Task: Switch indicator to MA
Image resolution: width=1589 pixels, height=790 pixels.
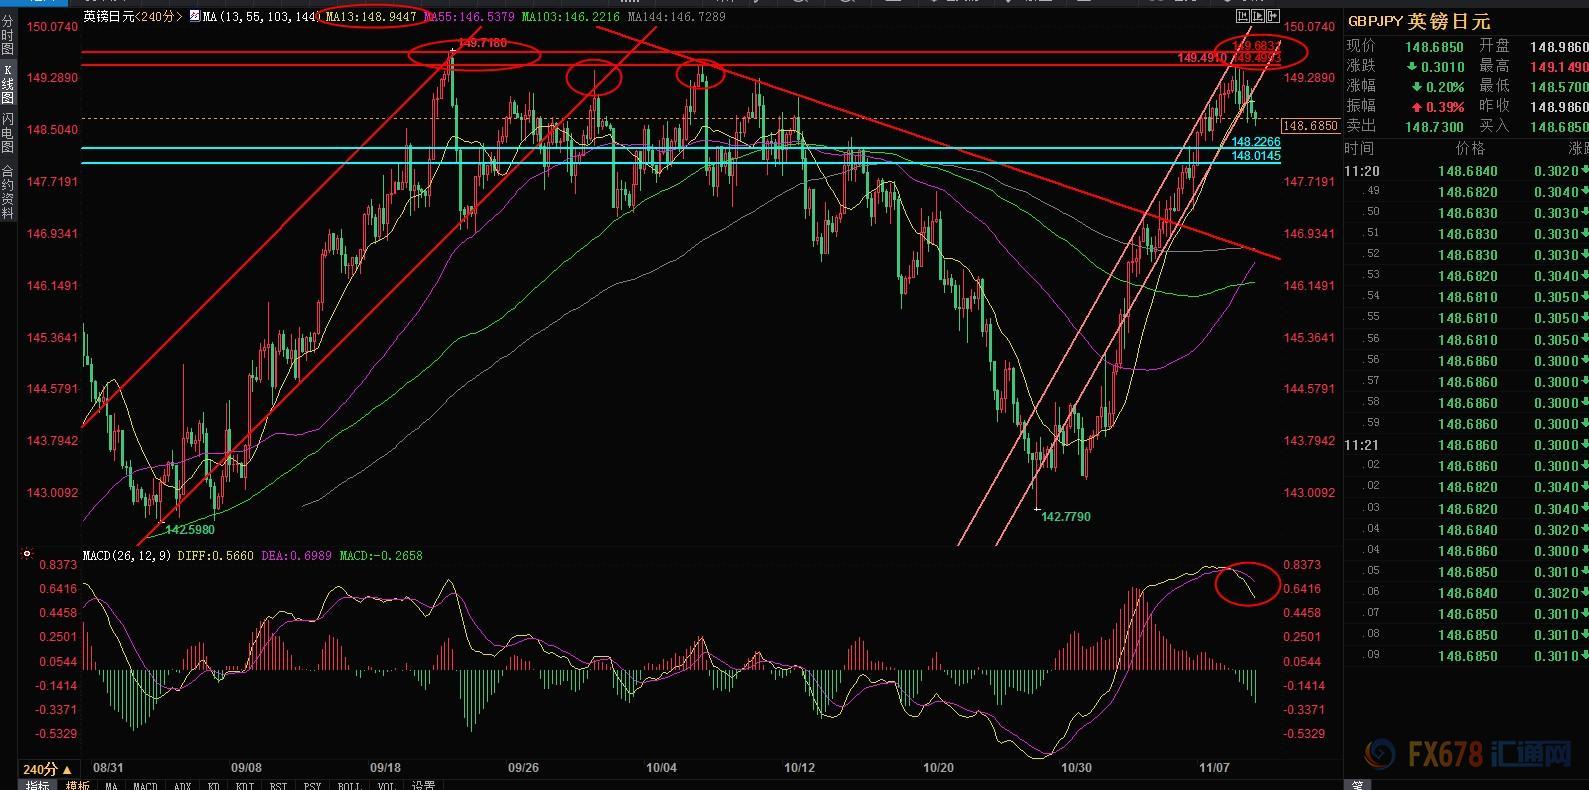Action: tap(112, 785)
